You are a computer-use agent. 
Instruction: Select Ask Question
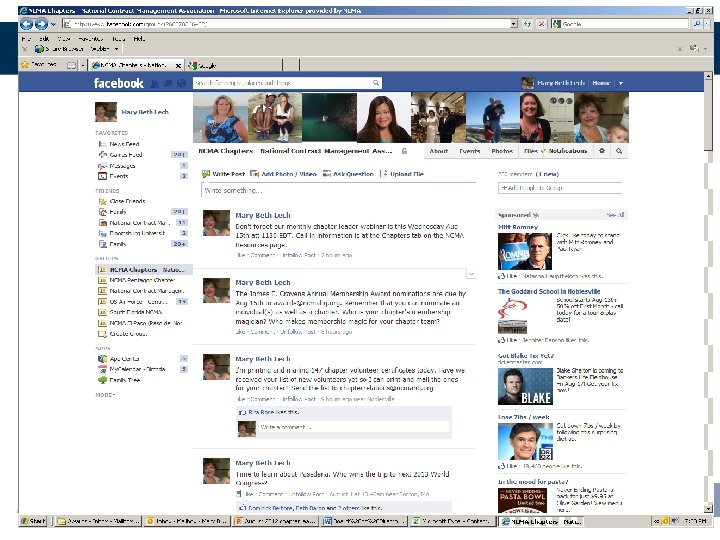(x=348, y=174)
